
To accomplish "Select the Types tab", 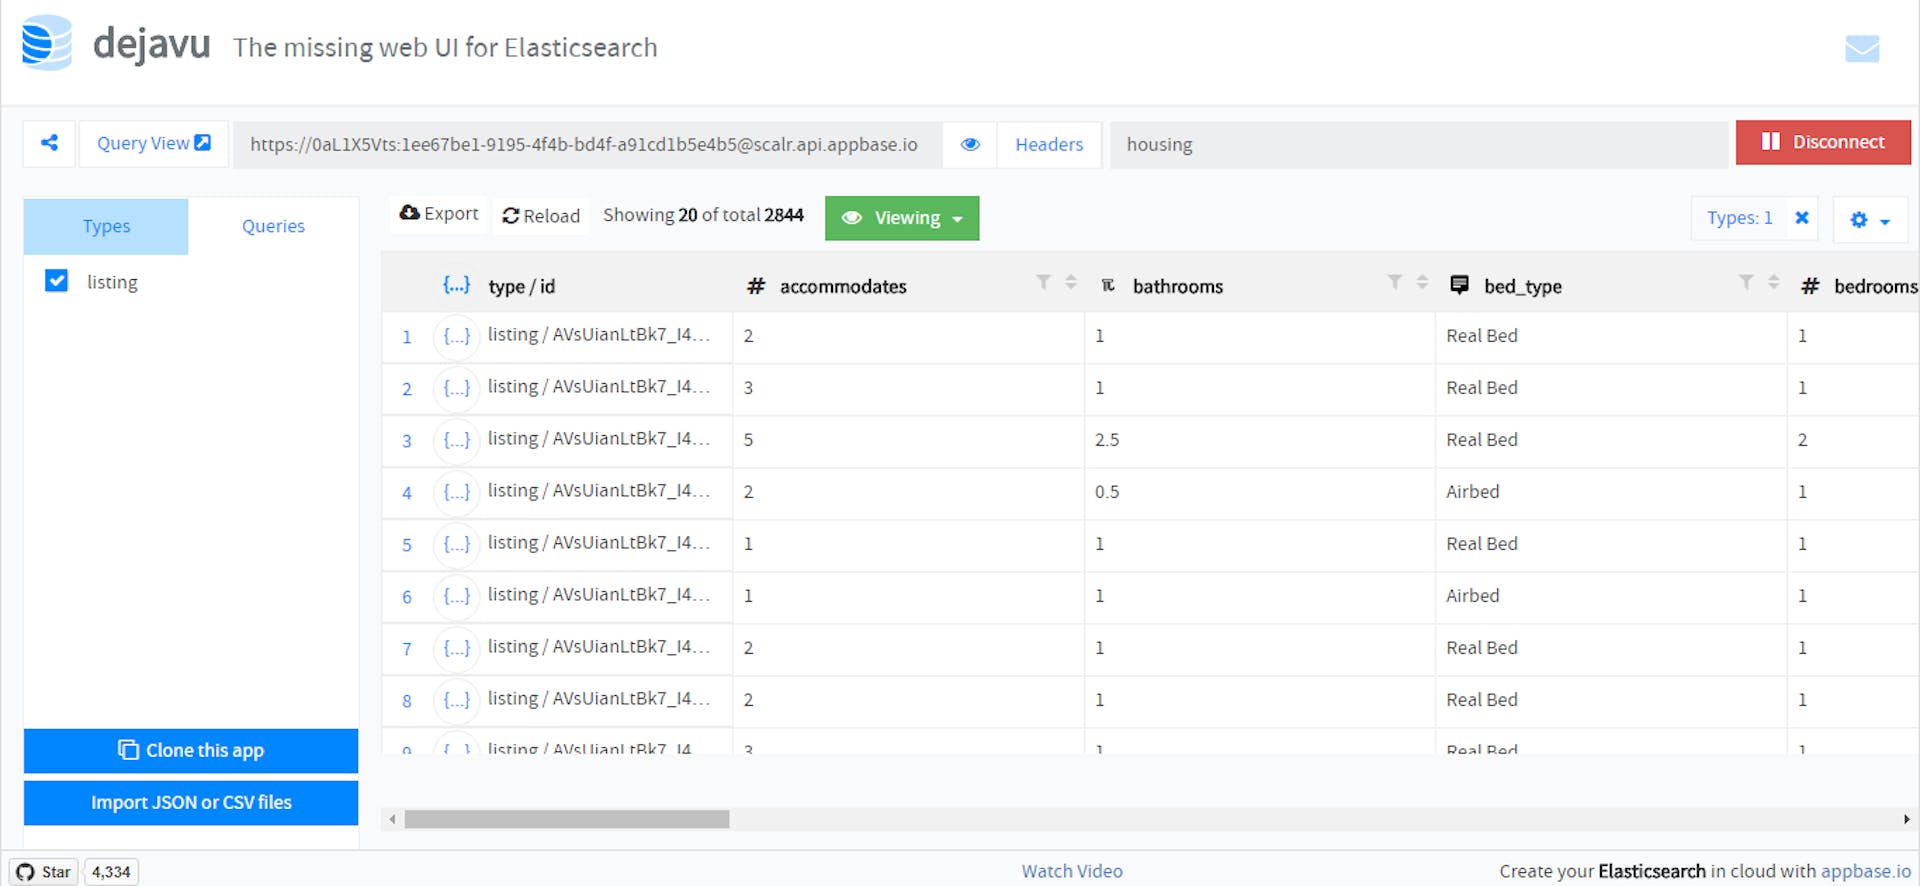I will (x=106, y=226).
